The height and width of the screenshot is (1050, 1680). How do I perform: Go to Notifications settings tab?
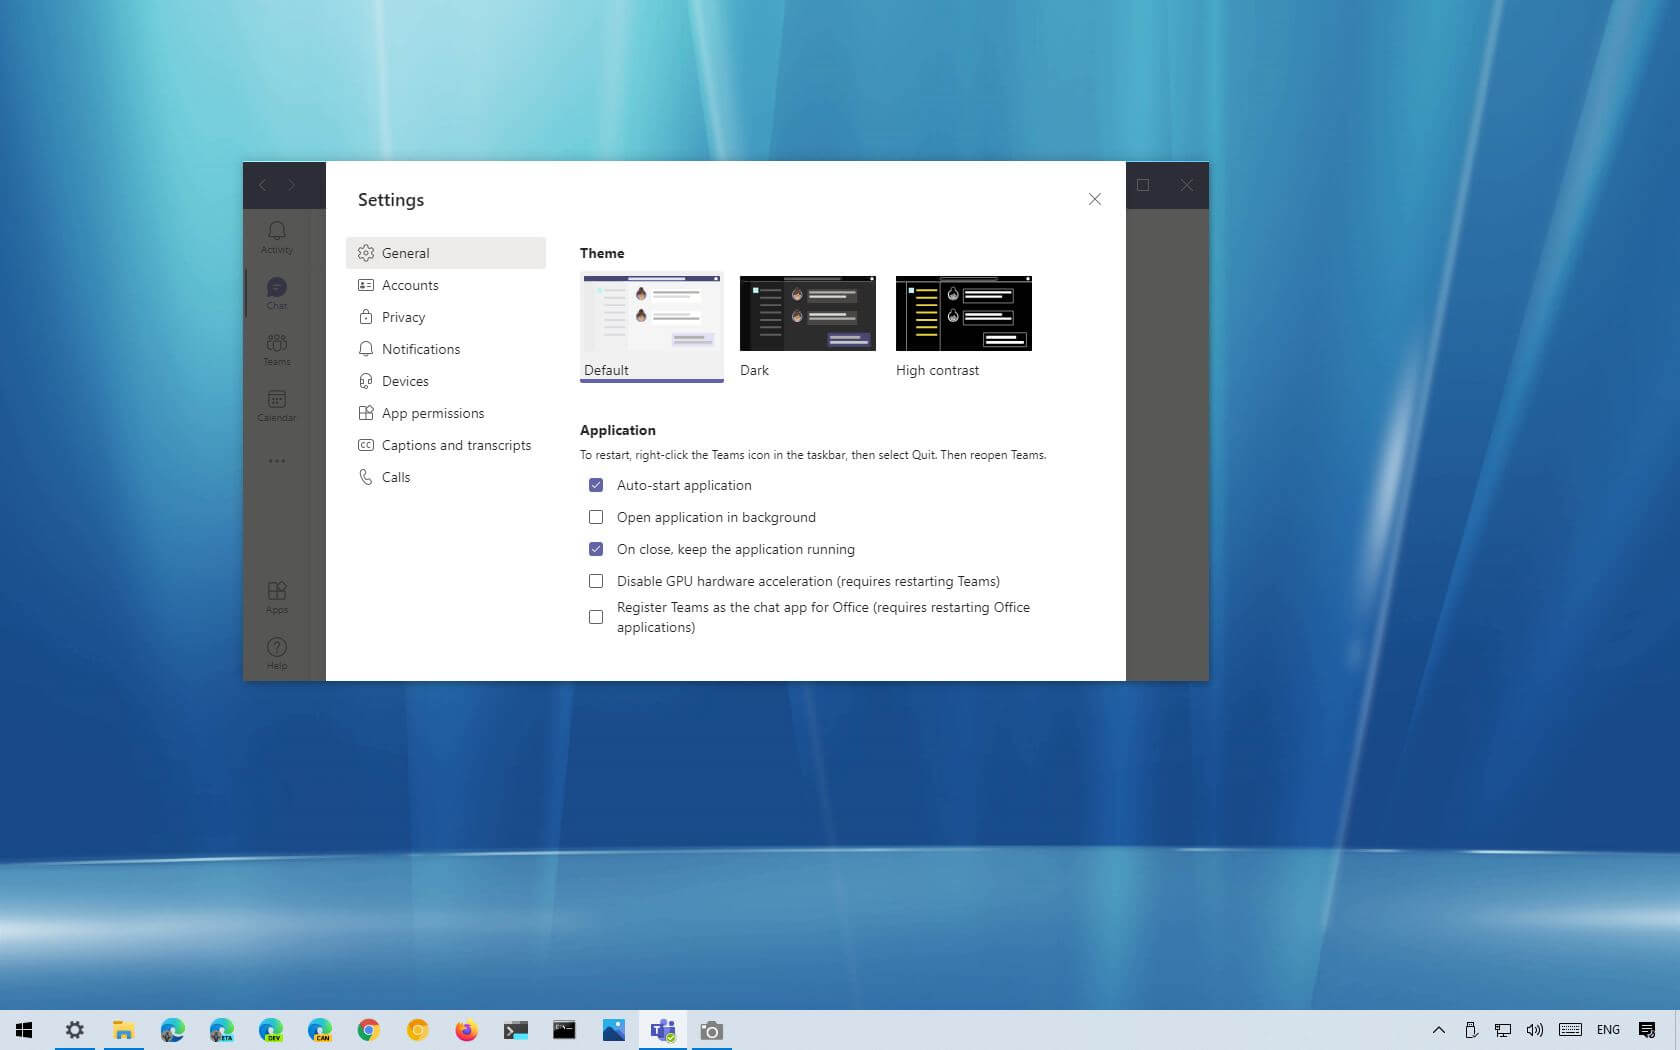click(421, 349)
